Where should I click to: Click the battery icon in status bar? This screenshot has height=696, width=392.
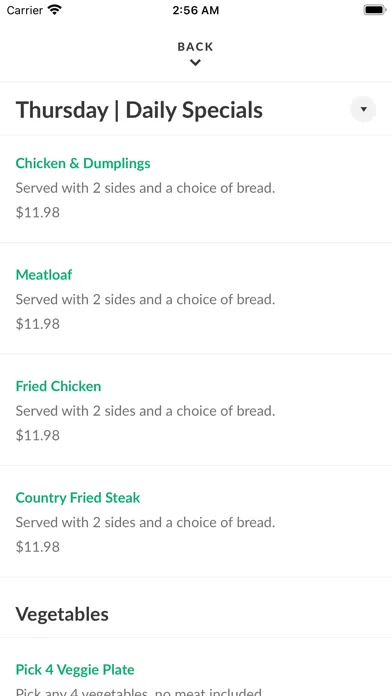pos(375,10)
